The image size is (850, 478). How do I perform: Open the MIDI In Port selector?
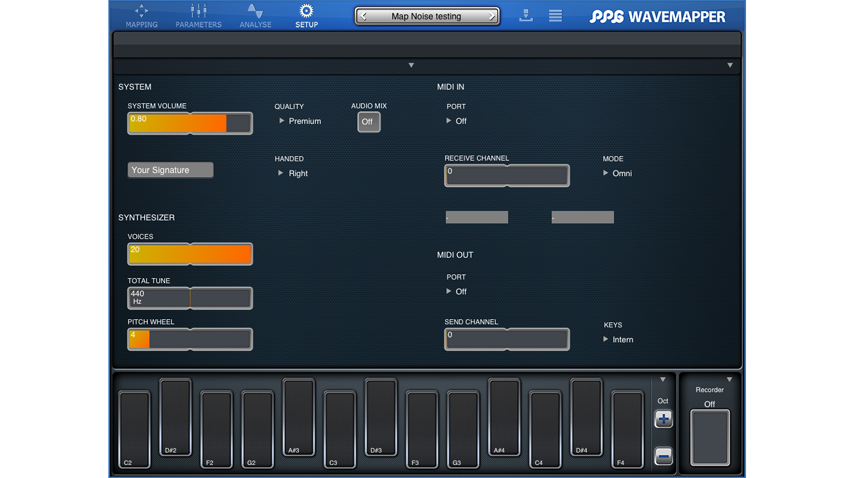pyautogui.click(x=456, y=121)
